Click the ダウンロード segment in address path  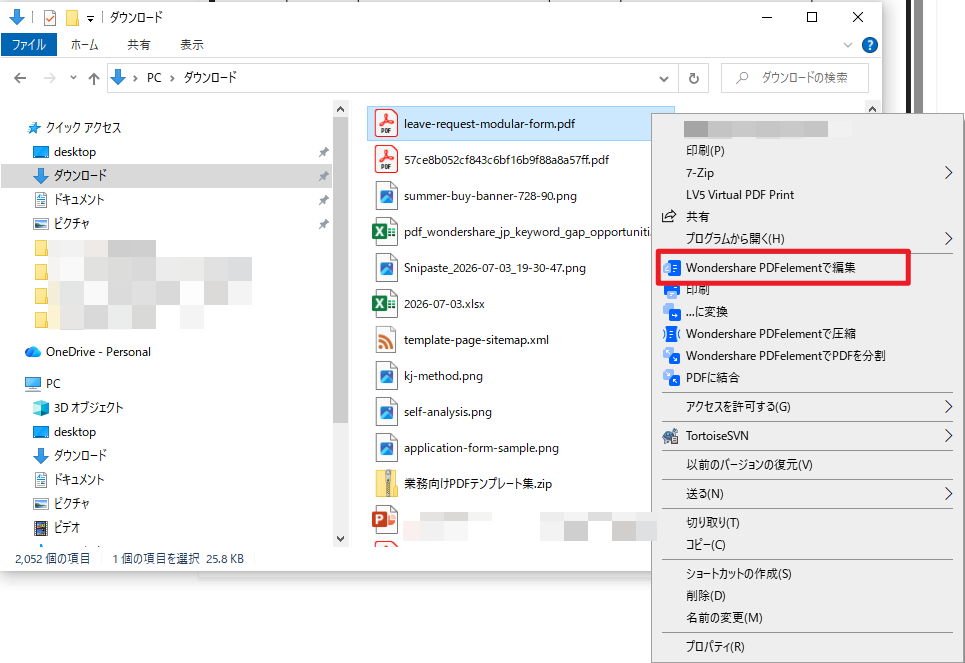[x=210, y=78]
